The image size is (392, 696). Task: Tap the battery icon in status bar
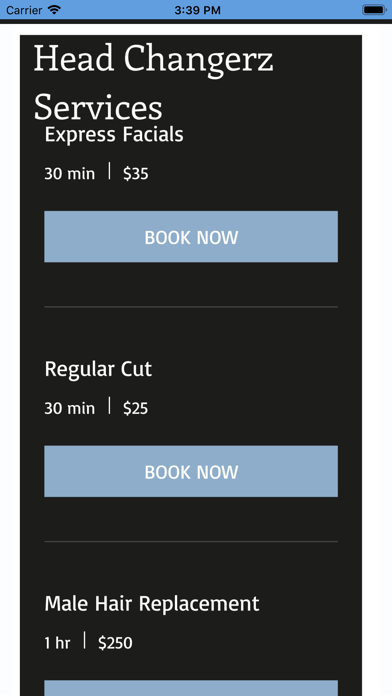click(374, 9)
